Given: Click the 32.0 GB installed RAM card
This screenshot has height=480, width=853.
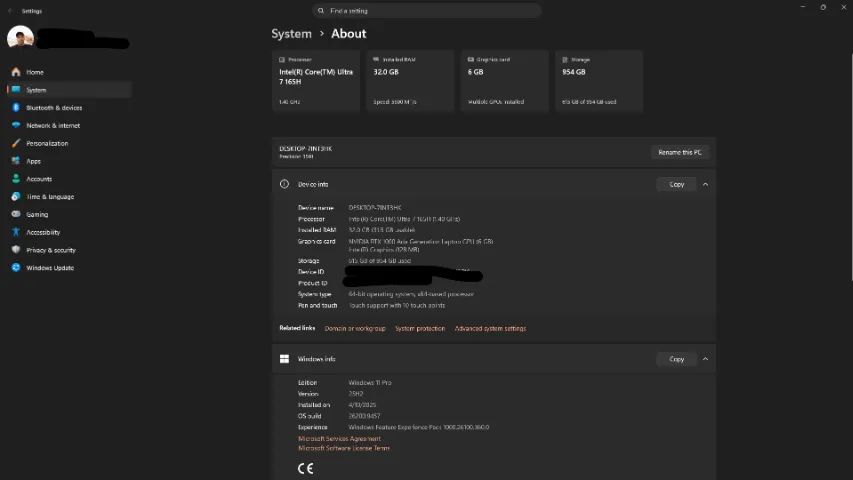Looking at the screenshot, I should click(410, 81).
